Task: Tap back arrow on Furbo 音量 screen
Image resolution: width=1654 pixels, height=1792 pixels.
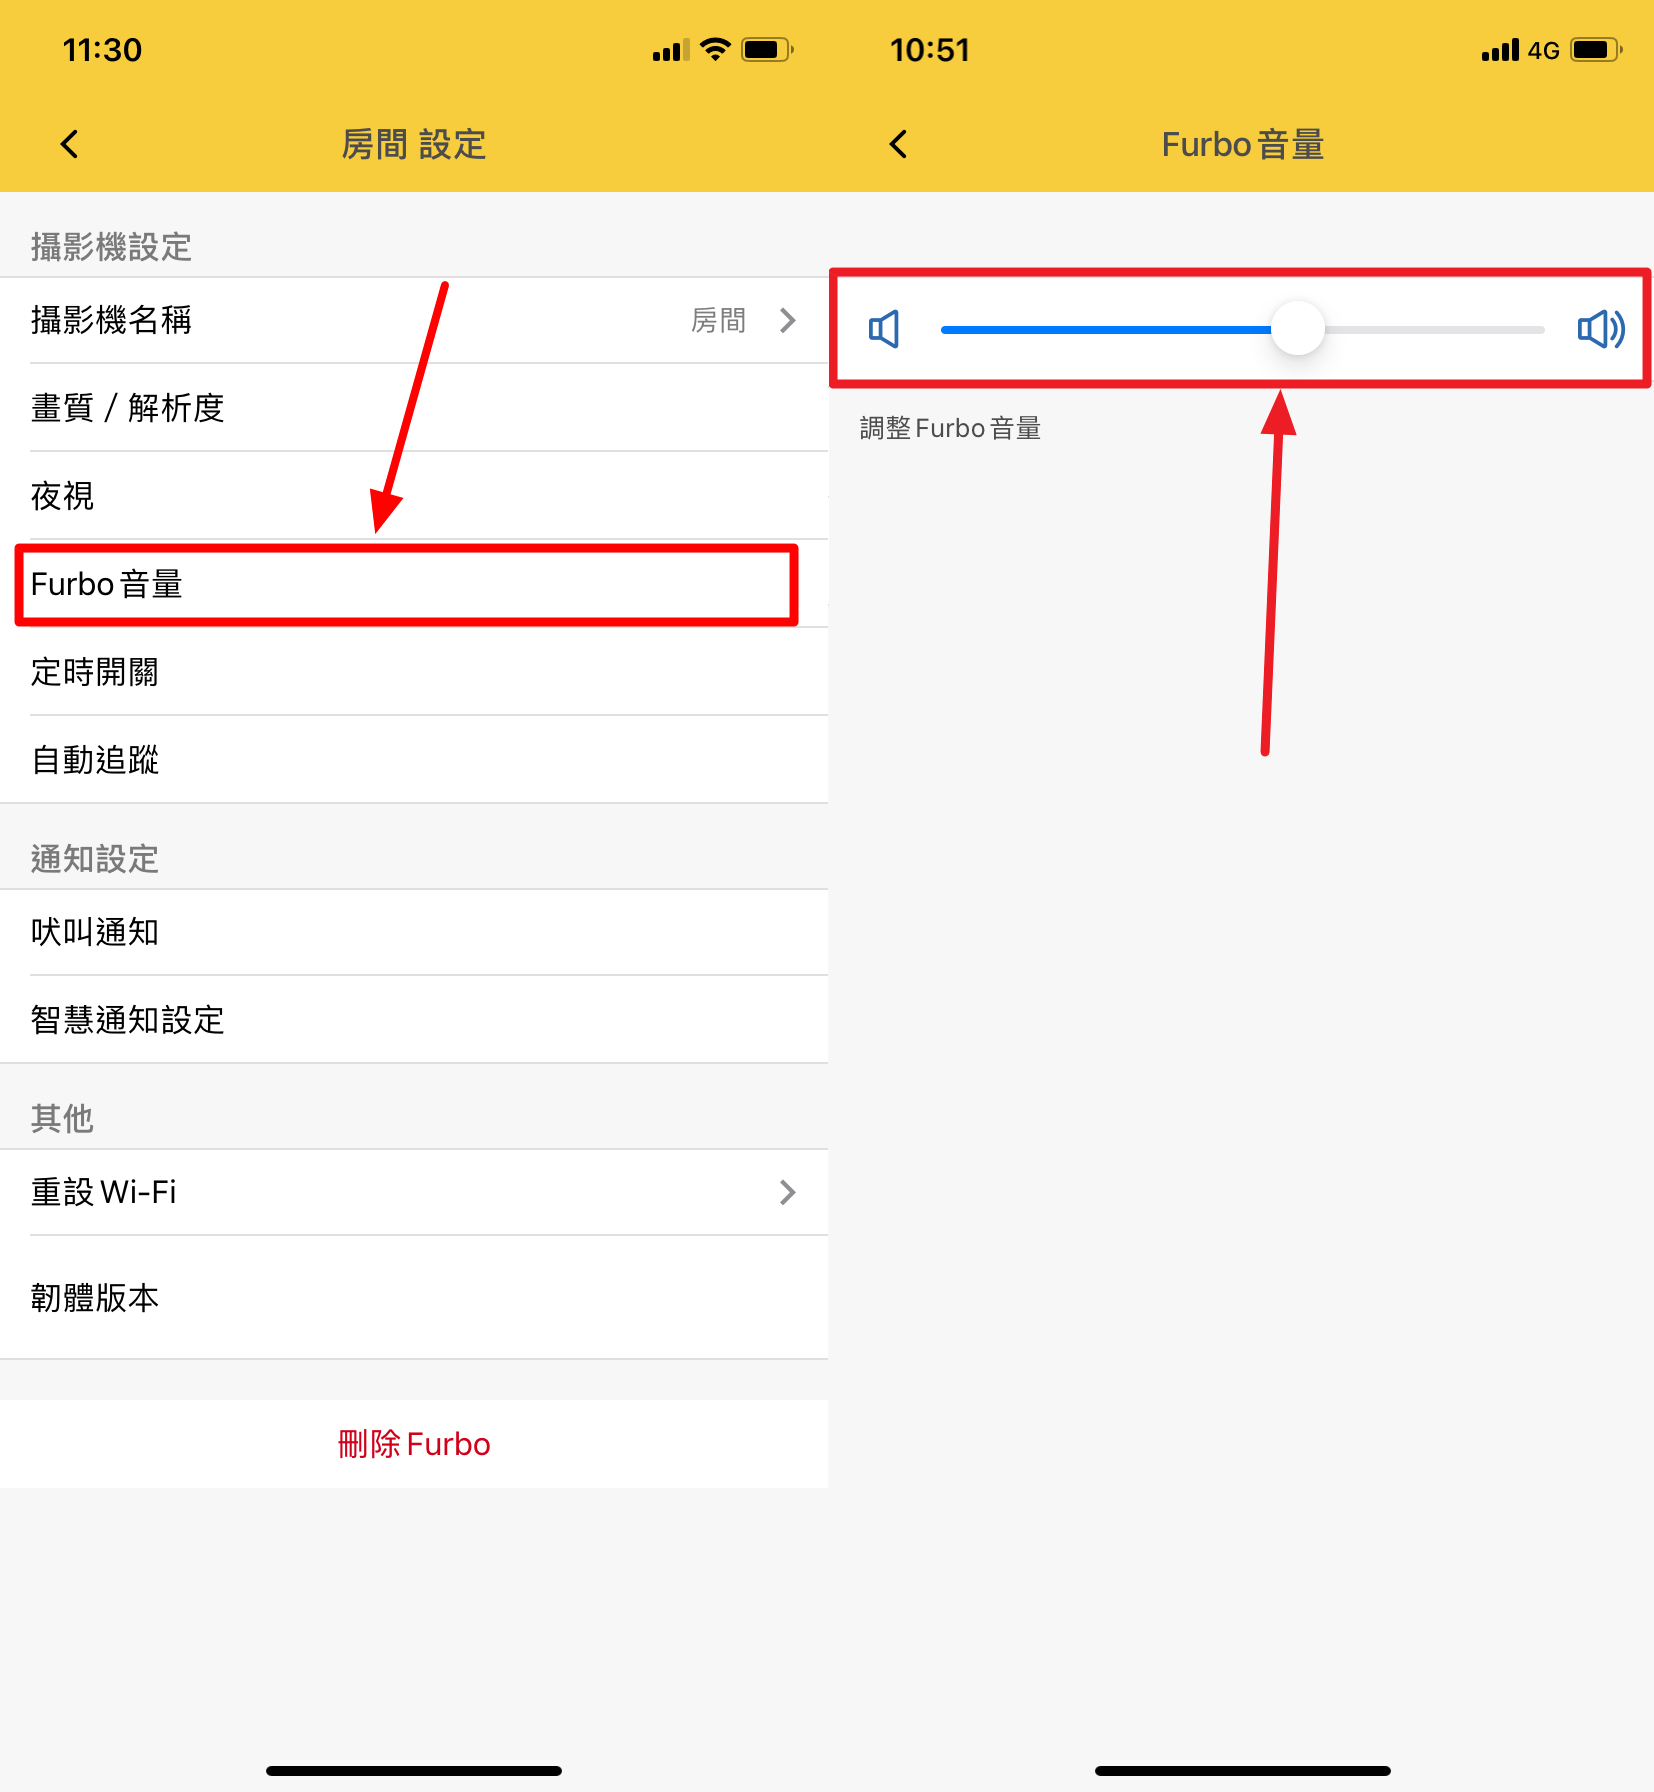Action: point(898,144)
